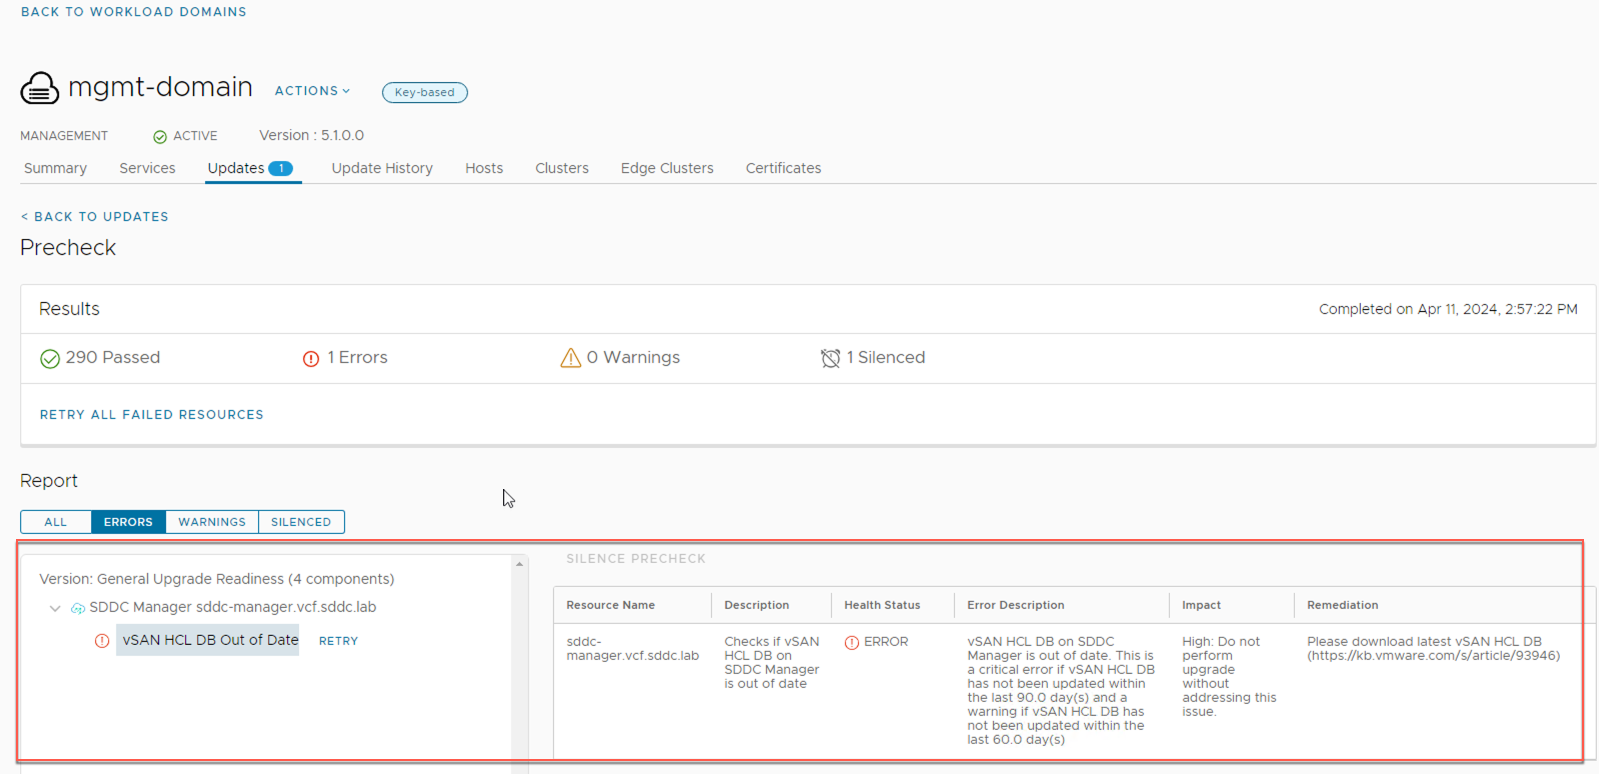Click the green passed checkmark icon
The image size is (1599, 774).
coord(50,359)
